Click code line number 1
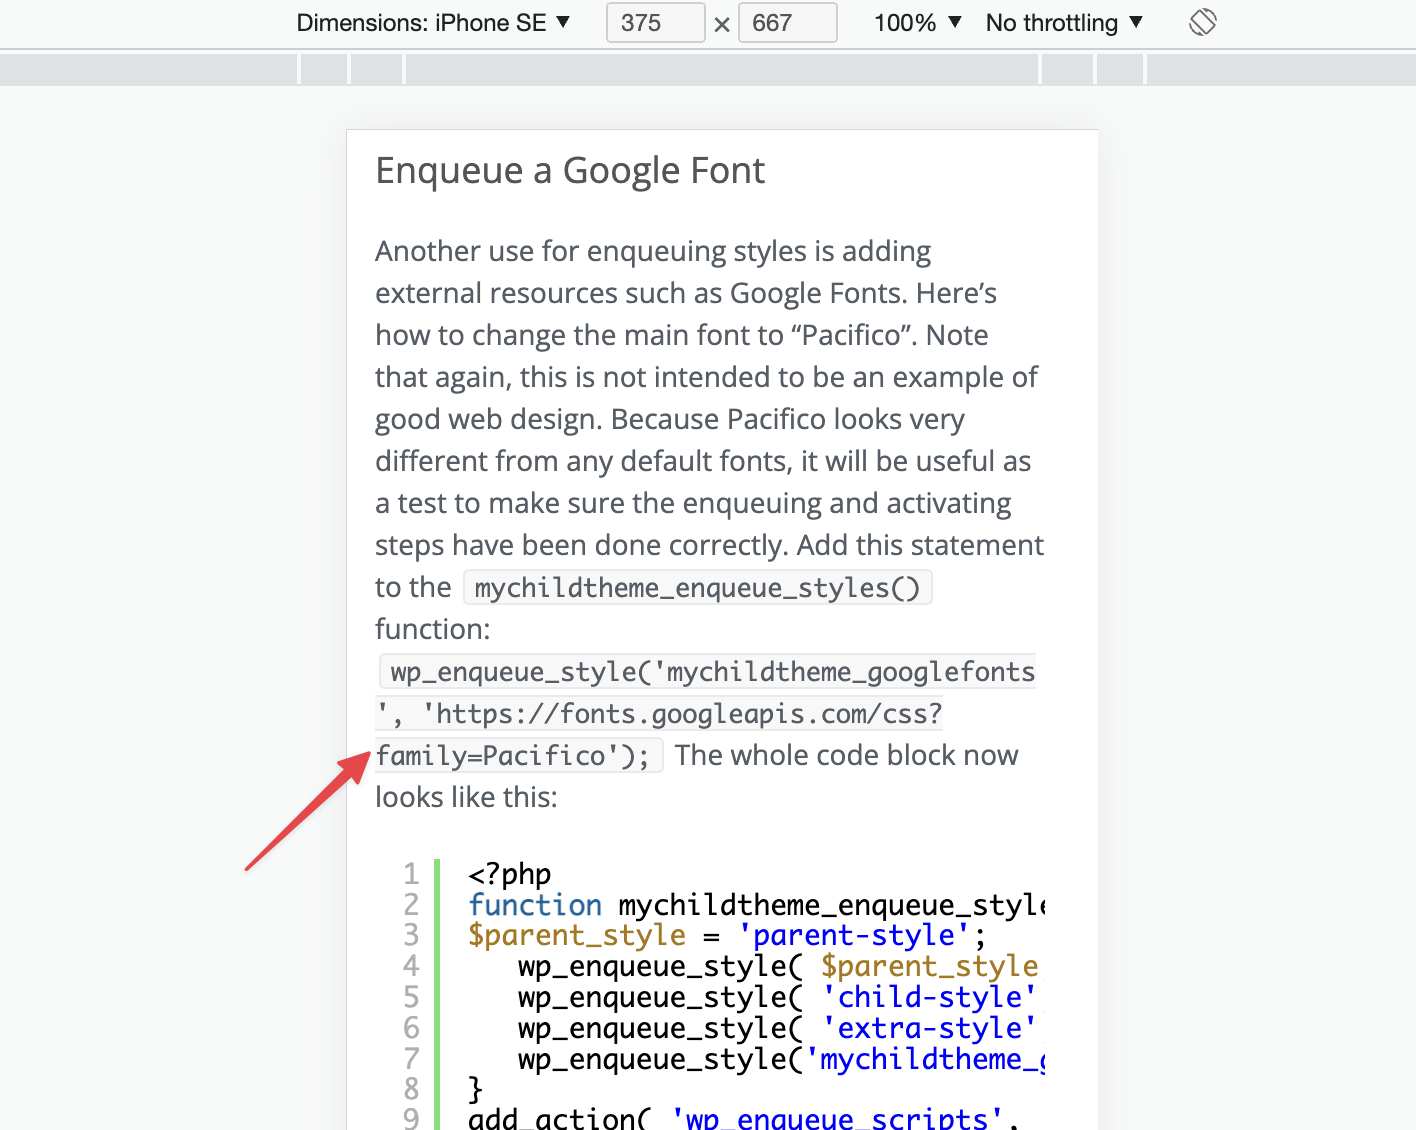 click(411, 874)
